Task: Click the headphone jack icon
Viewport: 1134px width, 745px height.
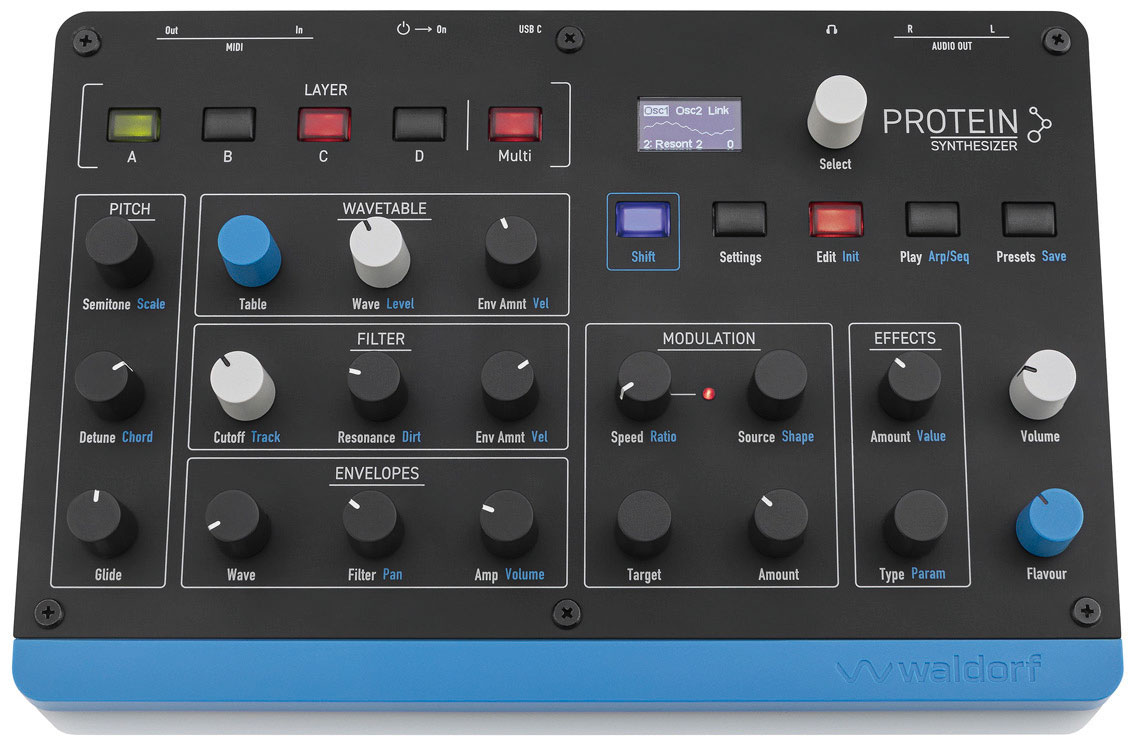Action: point(831,30)
